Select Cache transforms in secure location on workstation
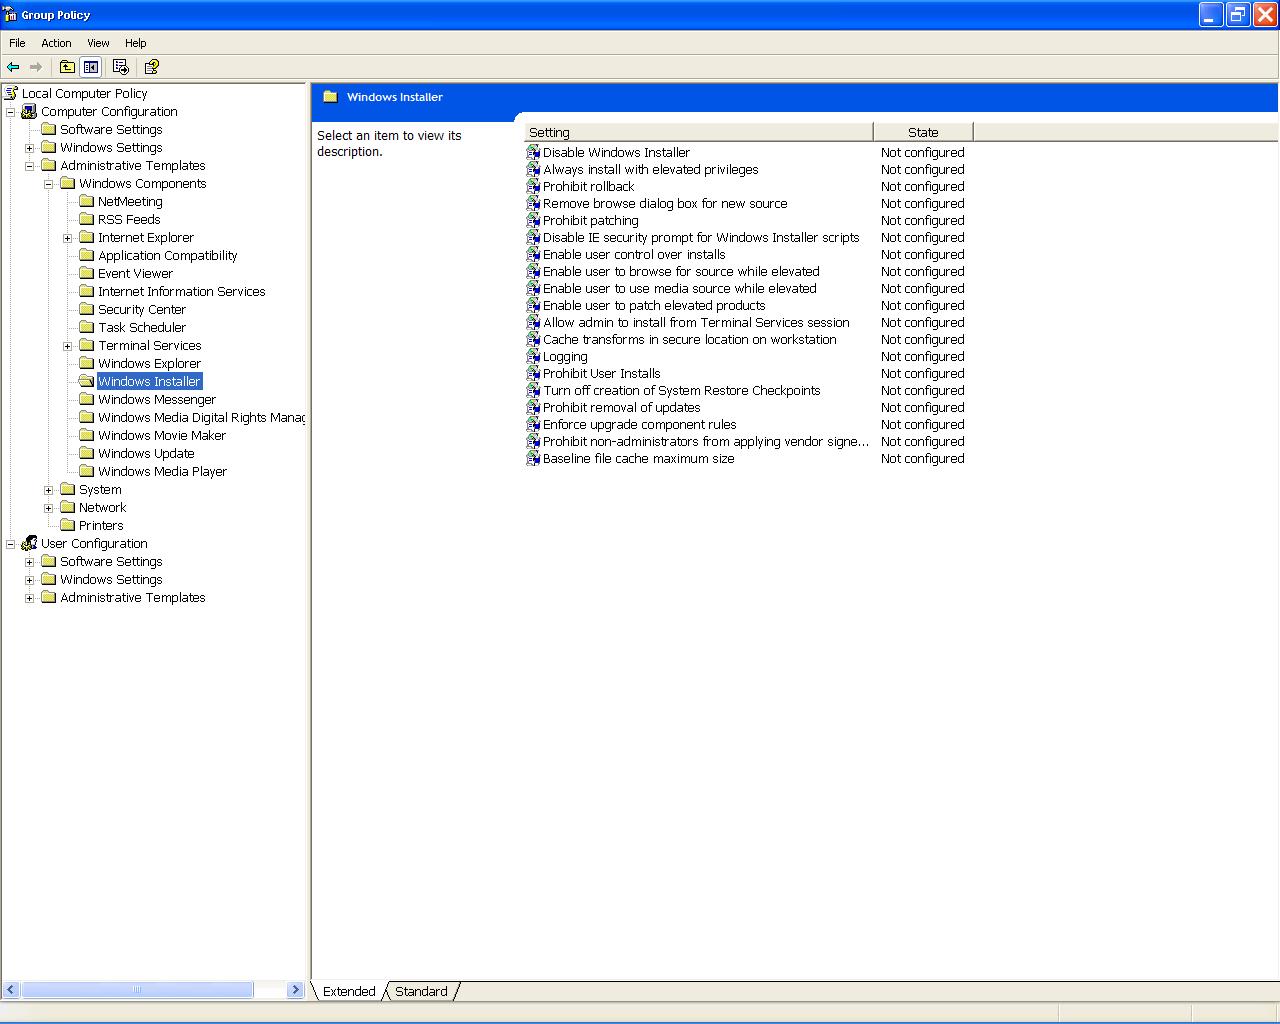This screenshot has width=1280, height=1024. [x=690, y=339]
